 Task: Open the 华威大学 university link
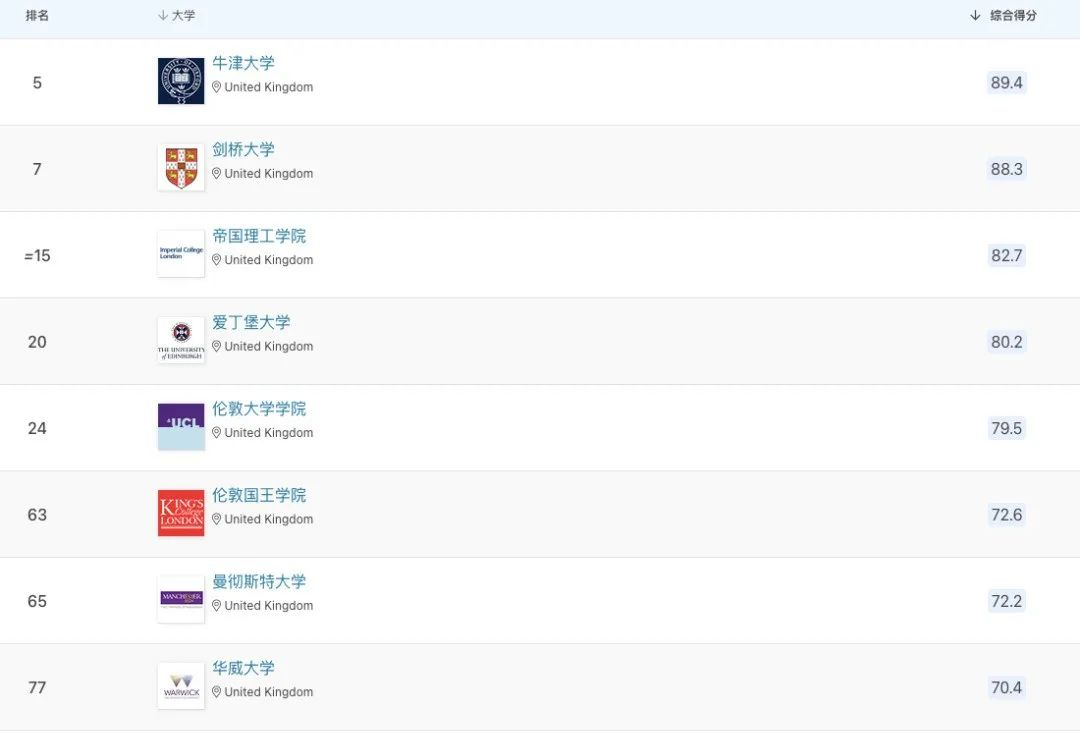tap(243, 668)
